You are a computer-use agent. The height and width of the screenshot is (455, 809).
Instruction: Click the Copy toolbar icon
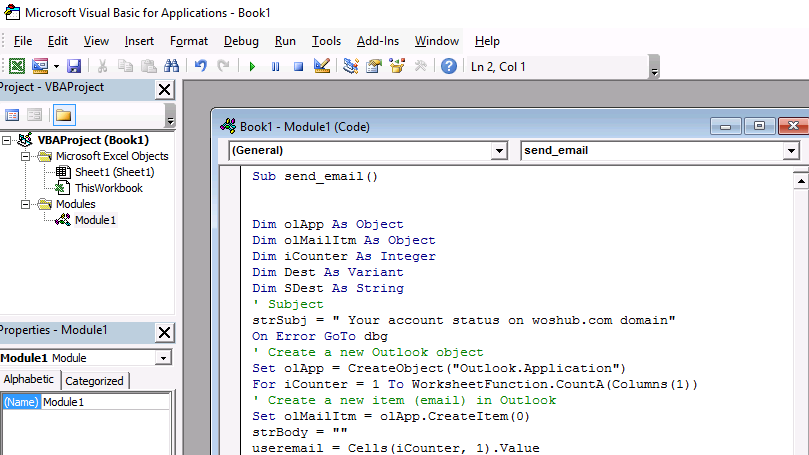[125, 66]
